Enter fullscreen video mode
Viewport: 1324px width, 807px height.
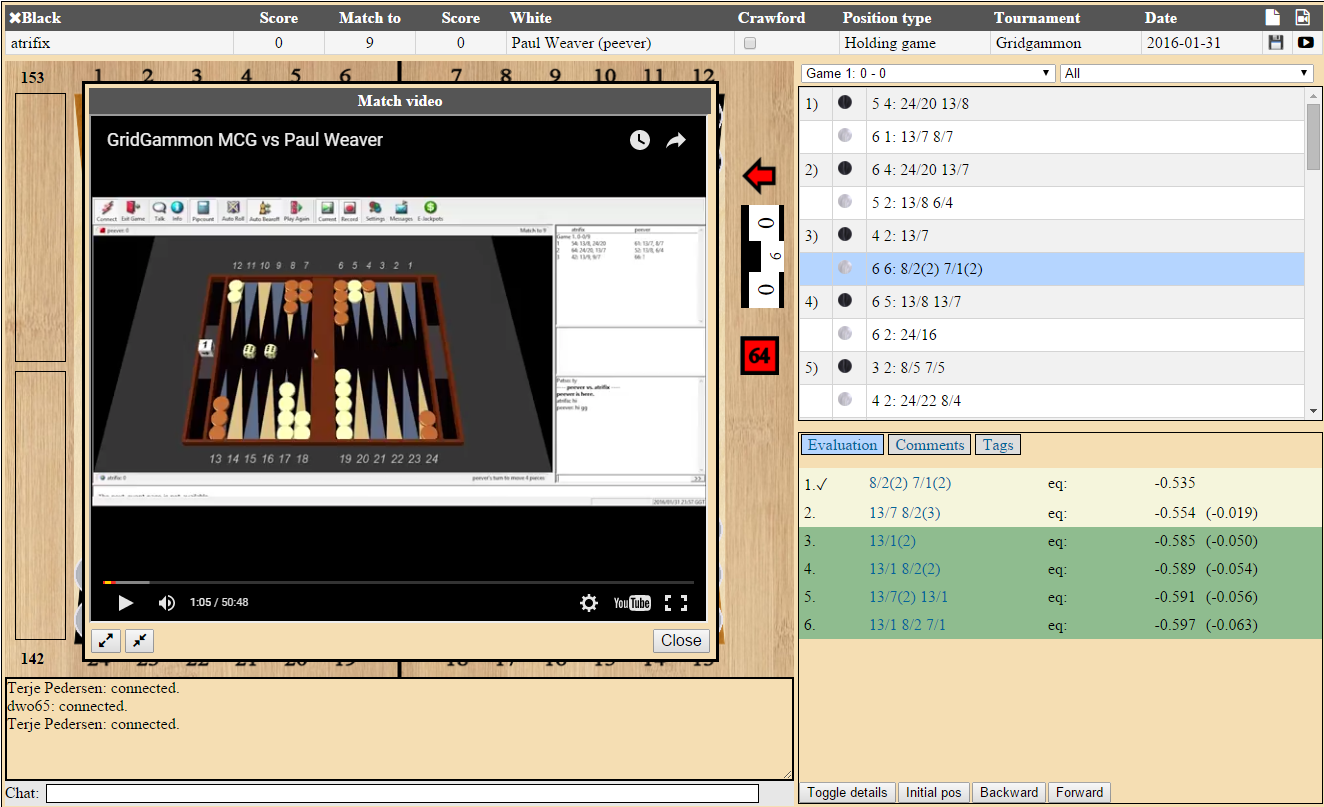[x=676, y=602]
